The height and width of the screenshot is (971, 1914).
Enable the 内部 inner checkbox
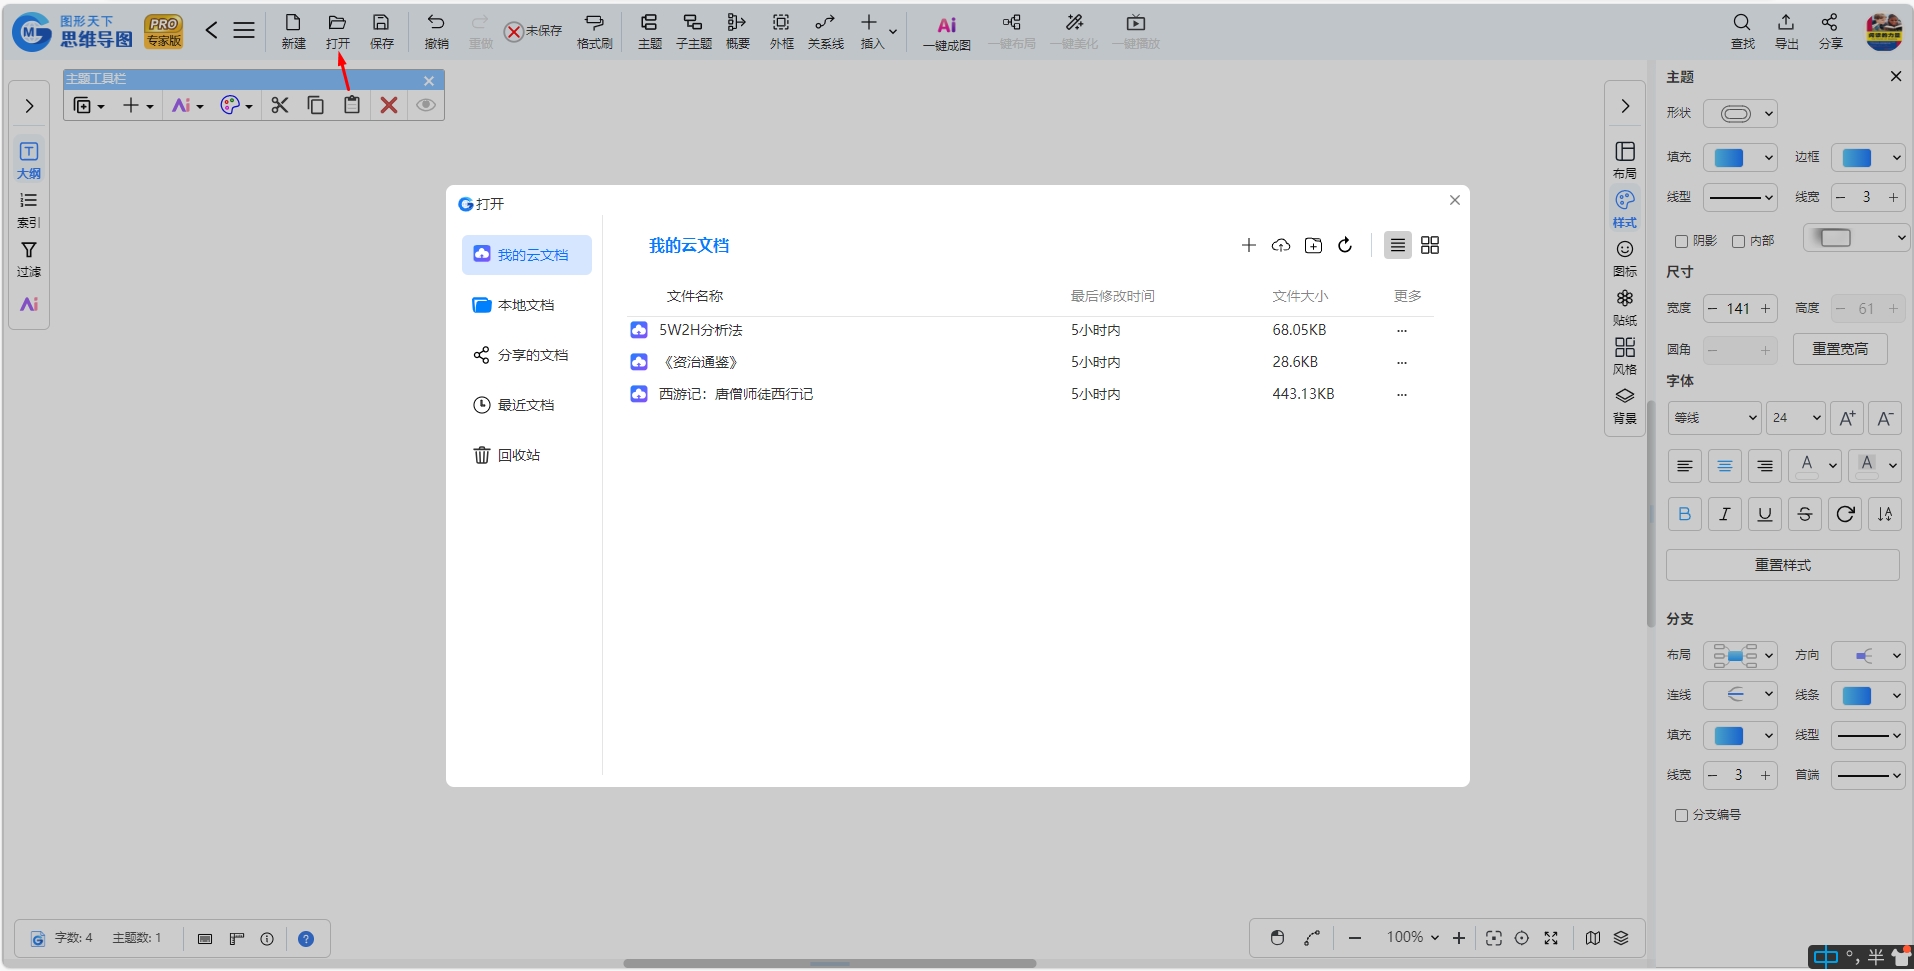click(x=1738, y=241)
